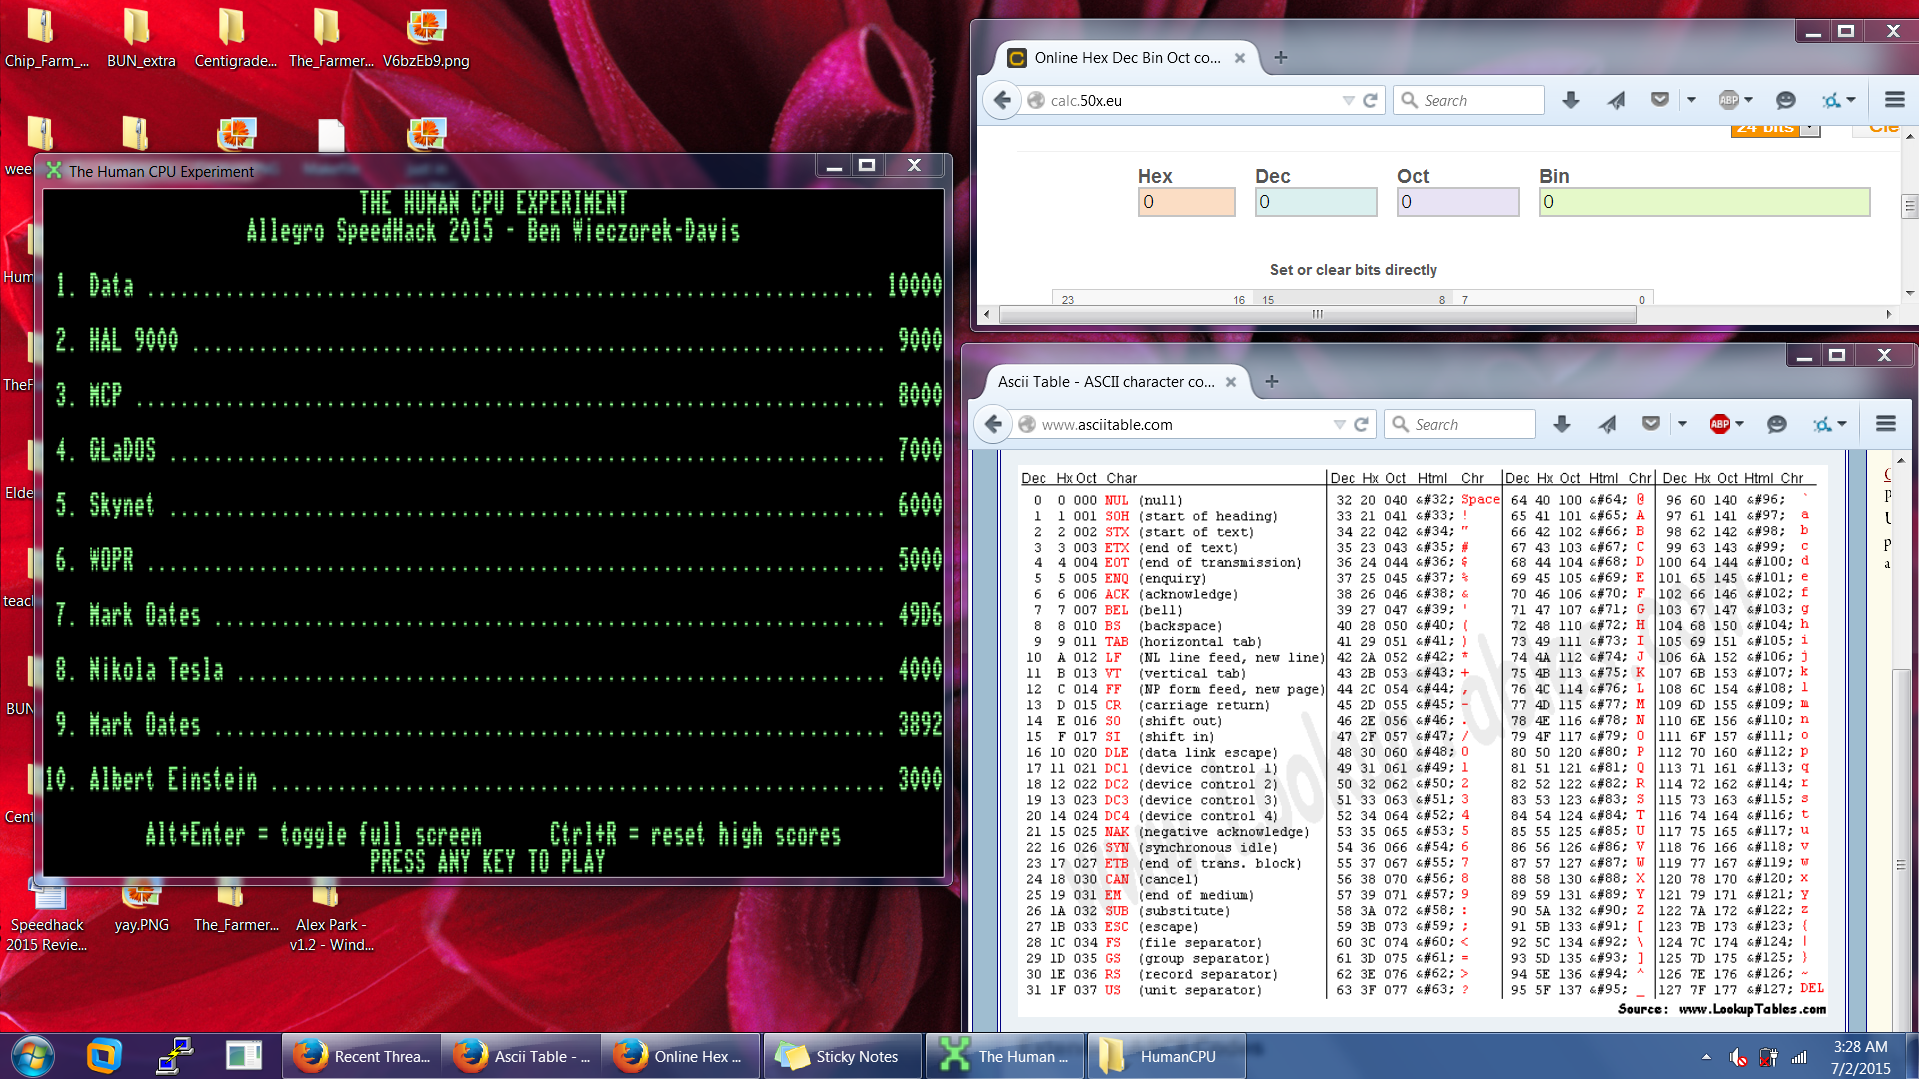This screenshot has height=1079, width=1919.
Task: Click Pocket icon in calc.50x.eu toolbar
Action: pyautogui.click(x=1660, y=100)
